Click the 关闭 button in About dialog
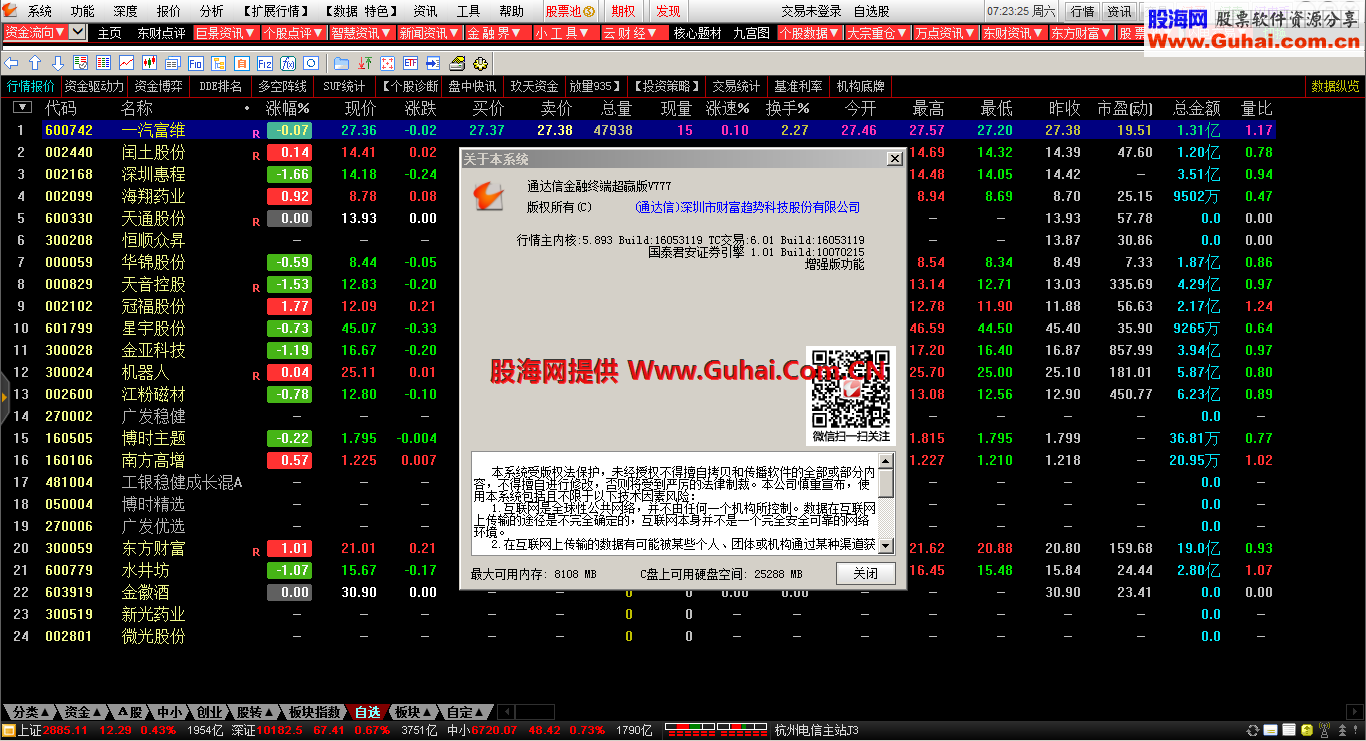This screenshot has width=1366, height=741. coord(865,573)
